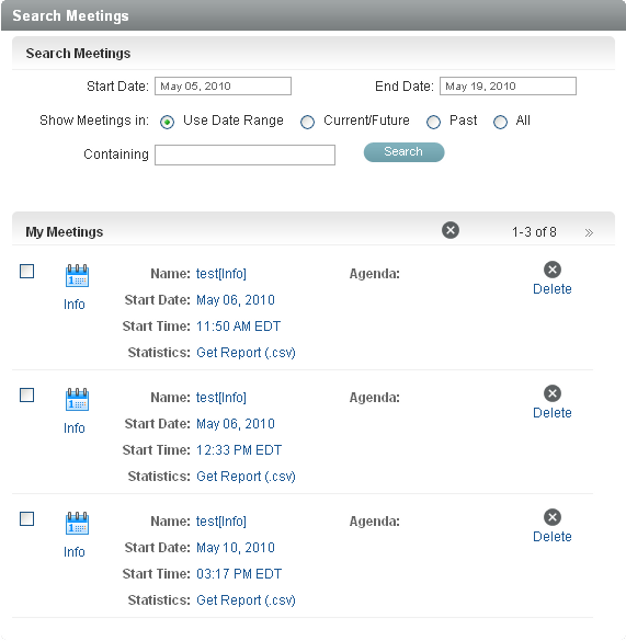Click X icon in My Meetings header

pos(451,230)
